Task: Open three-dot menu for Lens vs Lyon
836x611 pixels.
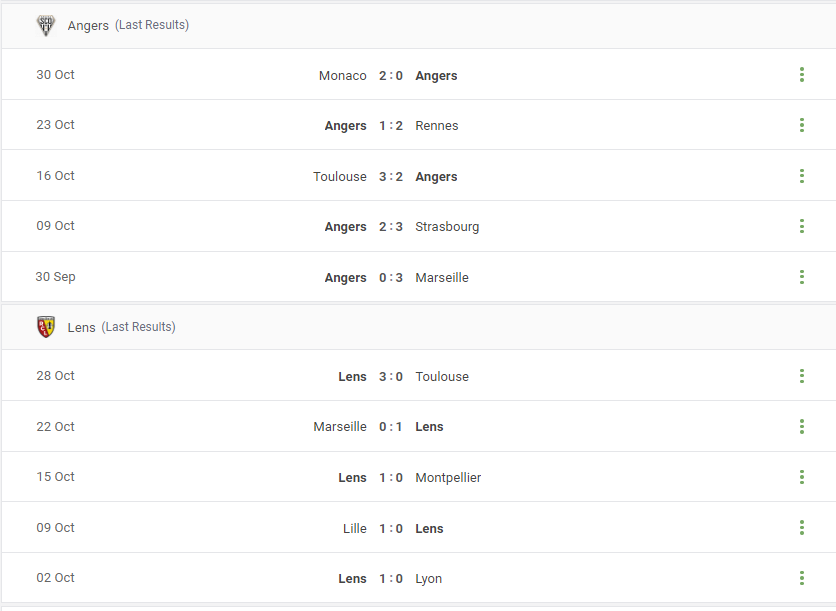Action: [x=801, y=578]
